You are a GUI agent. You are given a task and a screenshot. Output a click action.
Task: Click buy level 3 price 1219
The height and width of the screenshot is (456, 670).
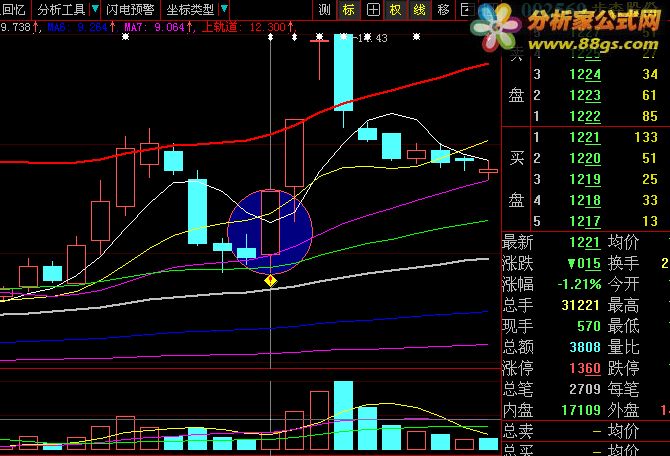coord(585,179)
